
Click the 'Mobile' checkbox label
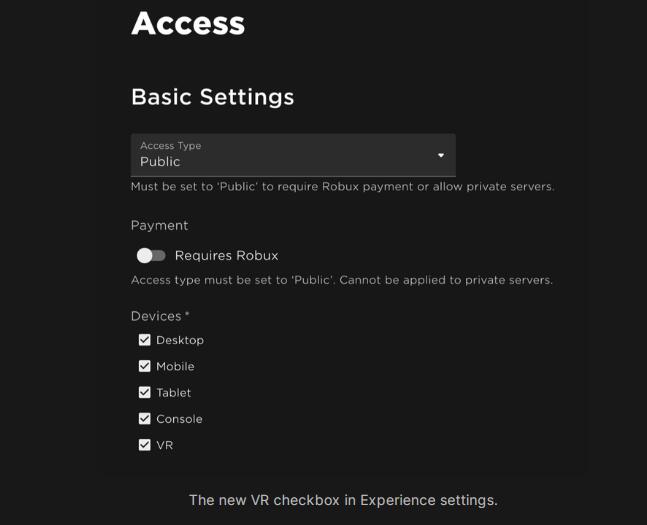click(x=175, y=367)
